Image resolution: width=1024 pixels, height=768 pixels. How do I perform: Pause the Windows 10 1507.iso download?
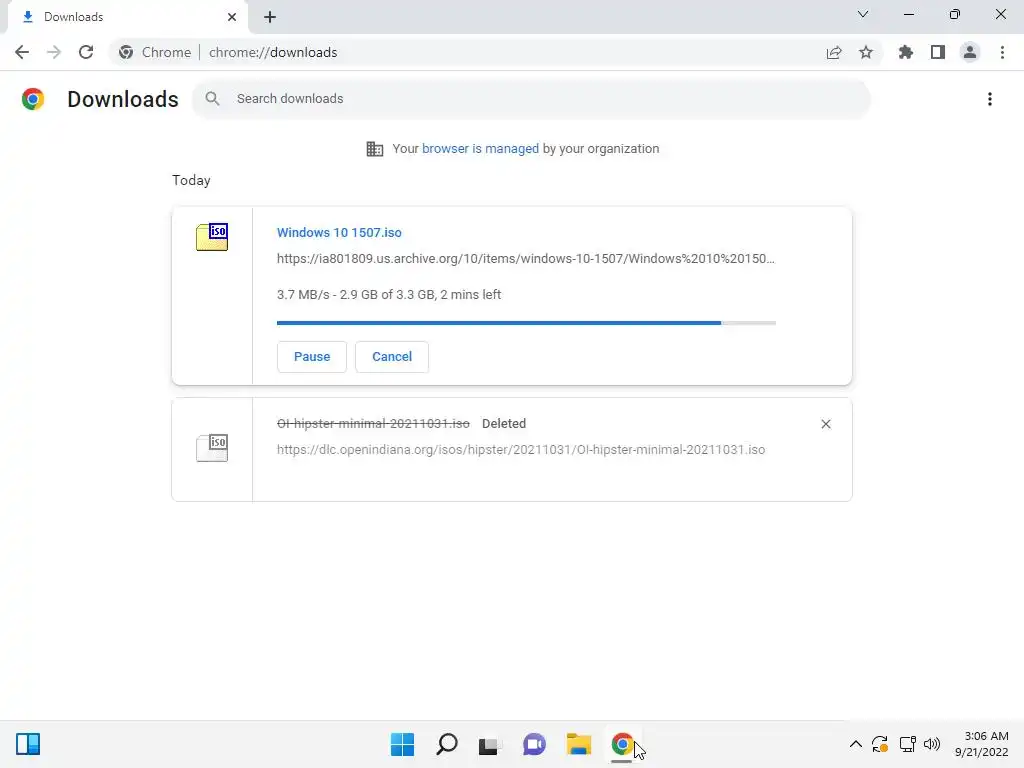click(312, 357)
